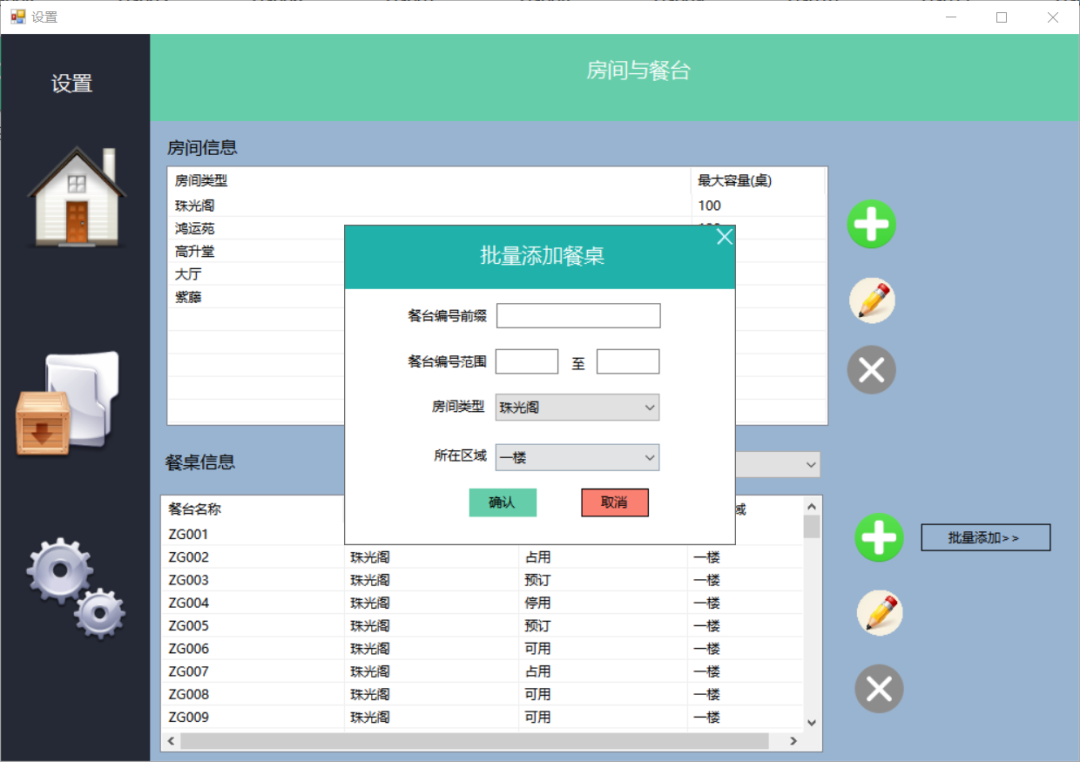1080x762 pixels.
Task: Click pencil icon to edit room type
Action: point(871,300)
